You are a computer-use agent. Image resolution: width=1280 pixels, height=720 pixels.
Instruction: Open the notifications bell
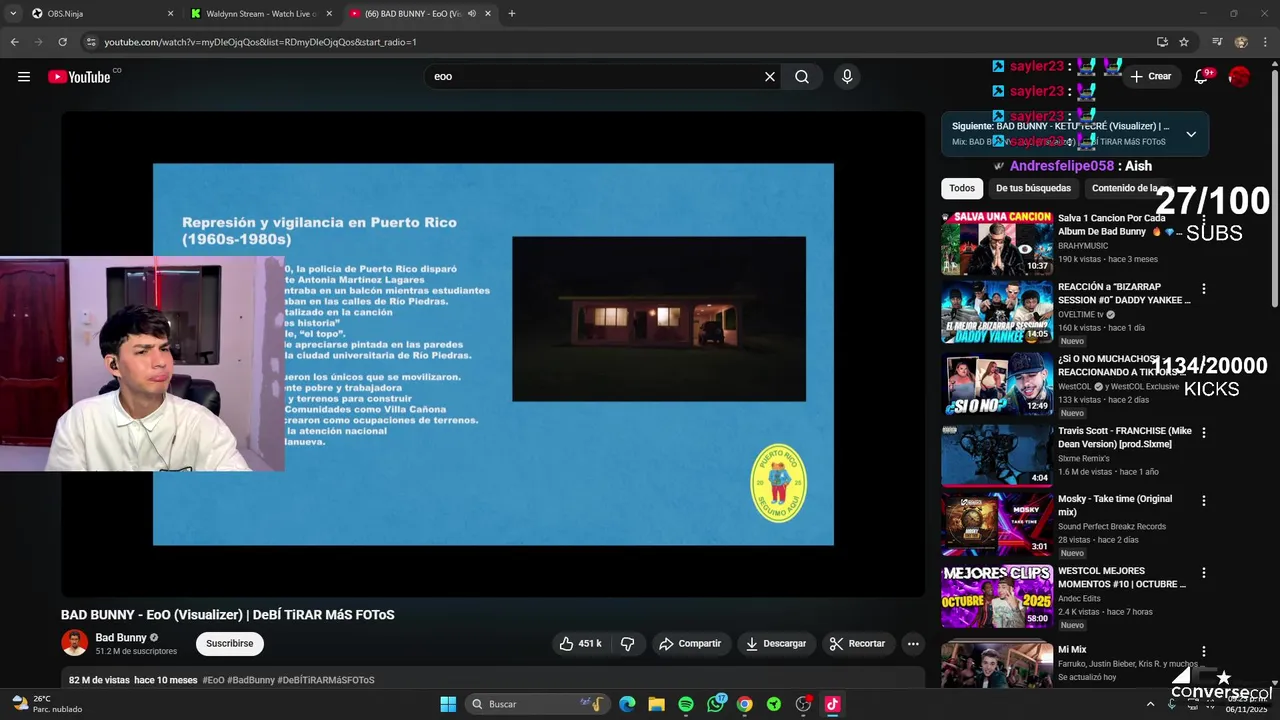click(x=1201, y=77)
